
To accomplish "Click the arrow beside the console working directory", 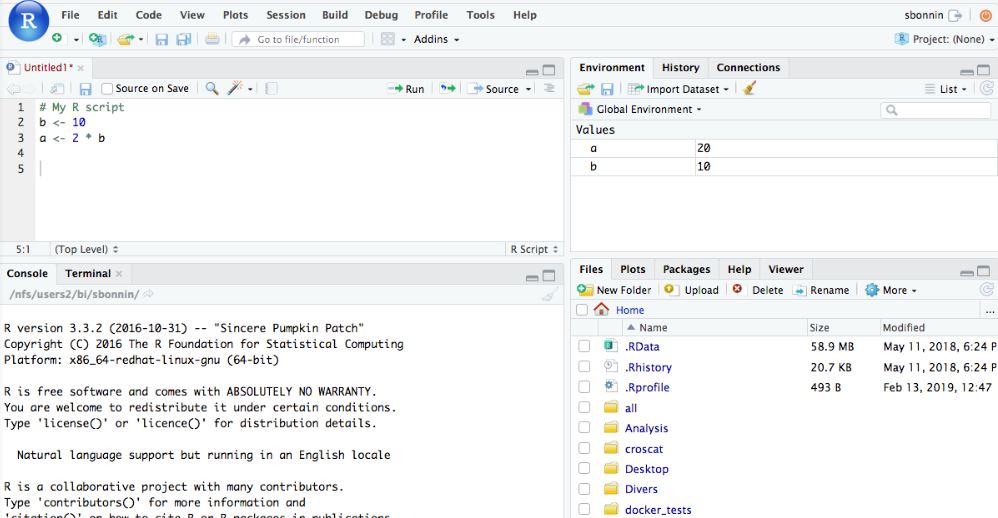I will coord(148,294).
